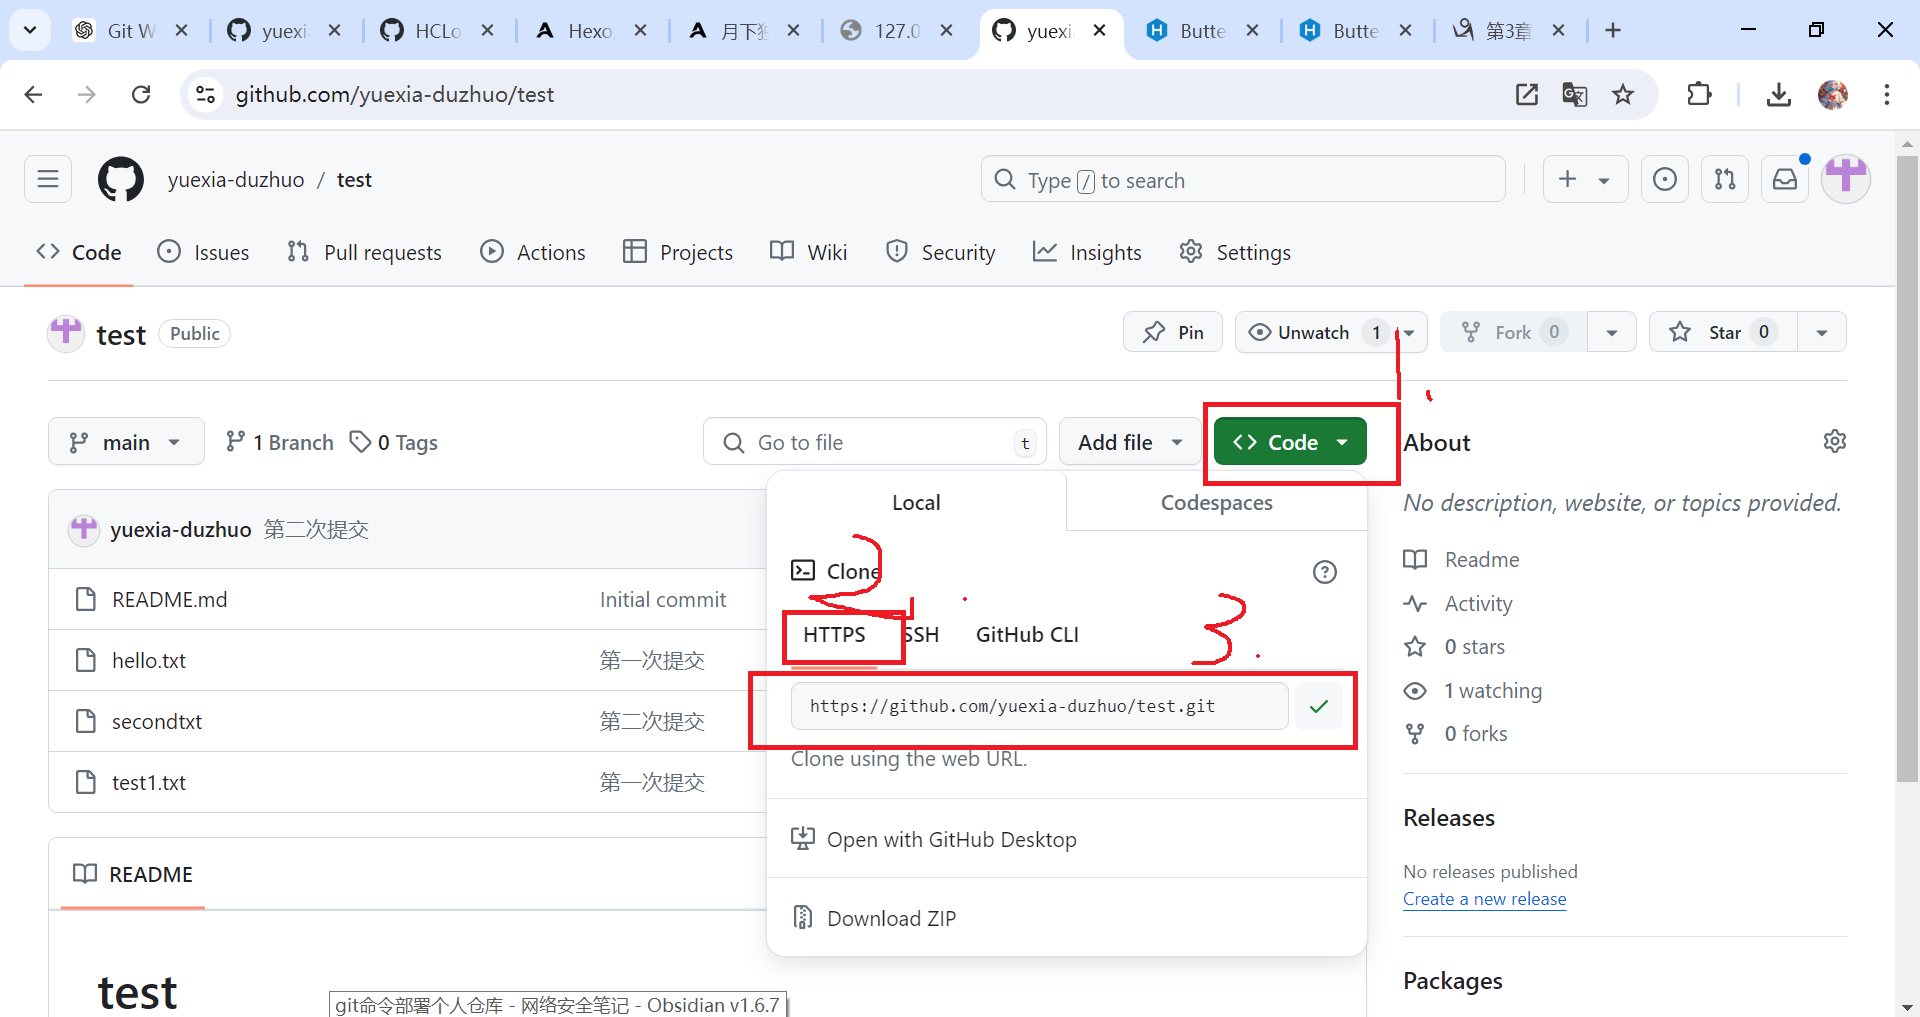Open the GitHub hamburger navigation menu
This screenshot has width=1920, height=1017.
pos(48,180)
